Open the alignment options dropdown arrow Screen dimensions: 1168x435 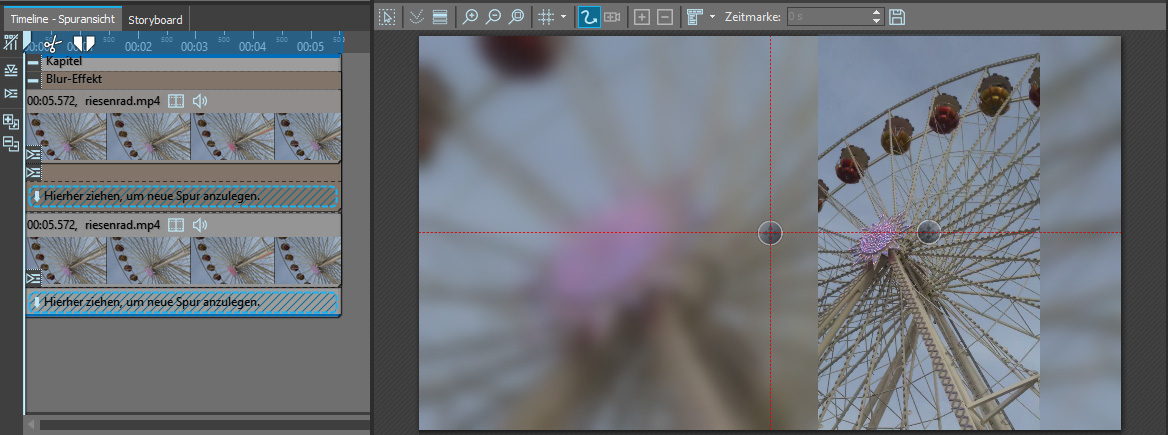(x=712, y=17)
